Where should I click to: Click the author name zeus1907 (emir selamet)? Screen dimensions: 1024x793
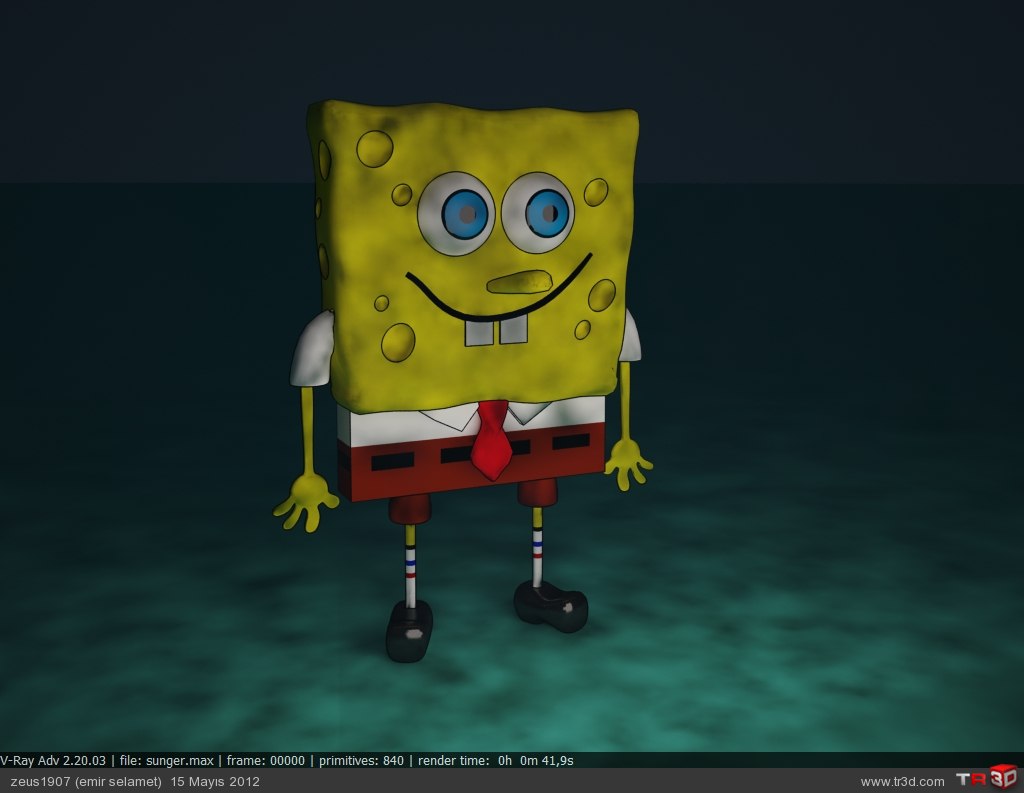(86, 781)
